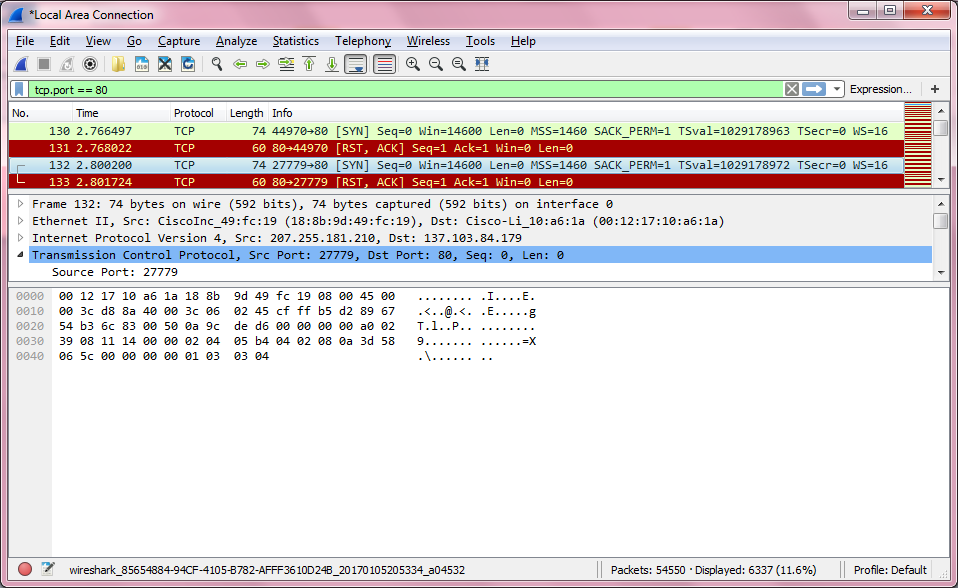The height and width of the screenshot is (588, 958).
Task: Stop the running capture
Action: (x=44, y=64)
